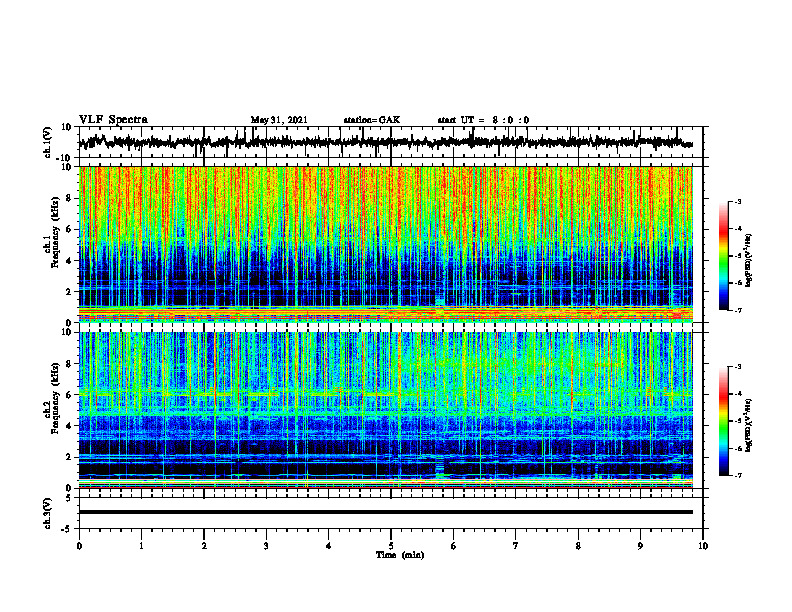The image size is (792, 612).
Task: Click the ch.2 spectrogram color bar
Action: tap(723, 421)
